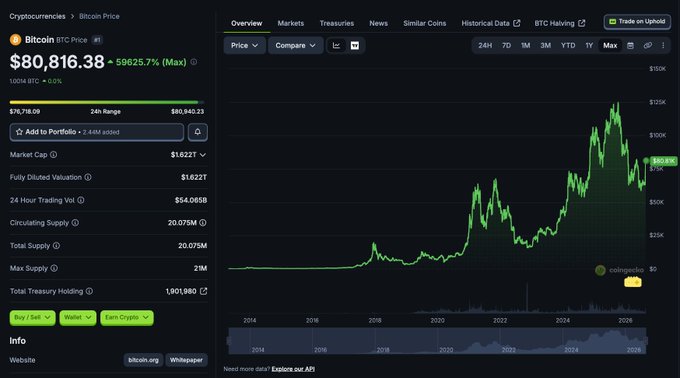Open the Compare dropdown
This screenshot has width=680, height=378.
tap(295, 46)
